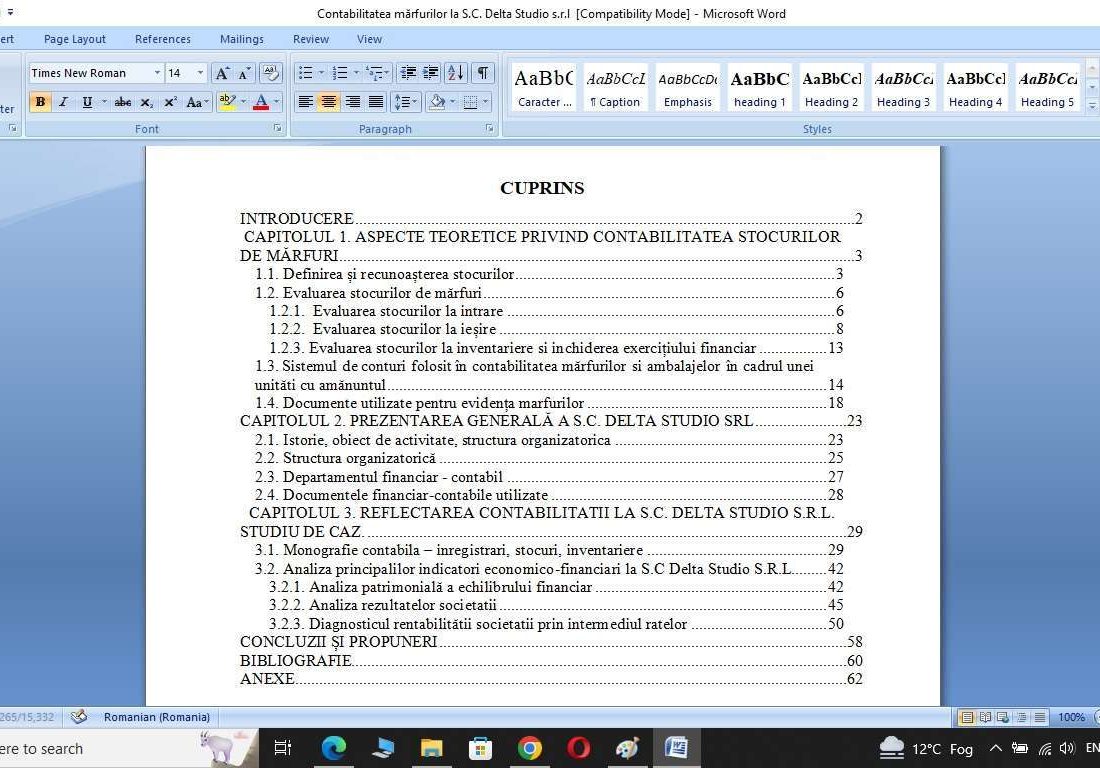This screenshot has height=768, width=1100.
Task: Click the Shrink Font icon
Action: [x=244, y=73]
